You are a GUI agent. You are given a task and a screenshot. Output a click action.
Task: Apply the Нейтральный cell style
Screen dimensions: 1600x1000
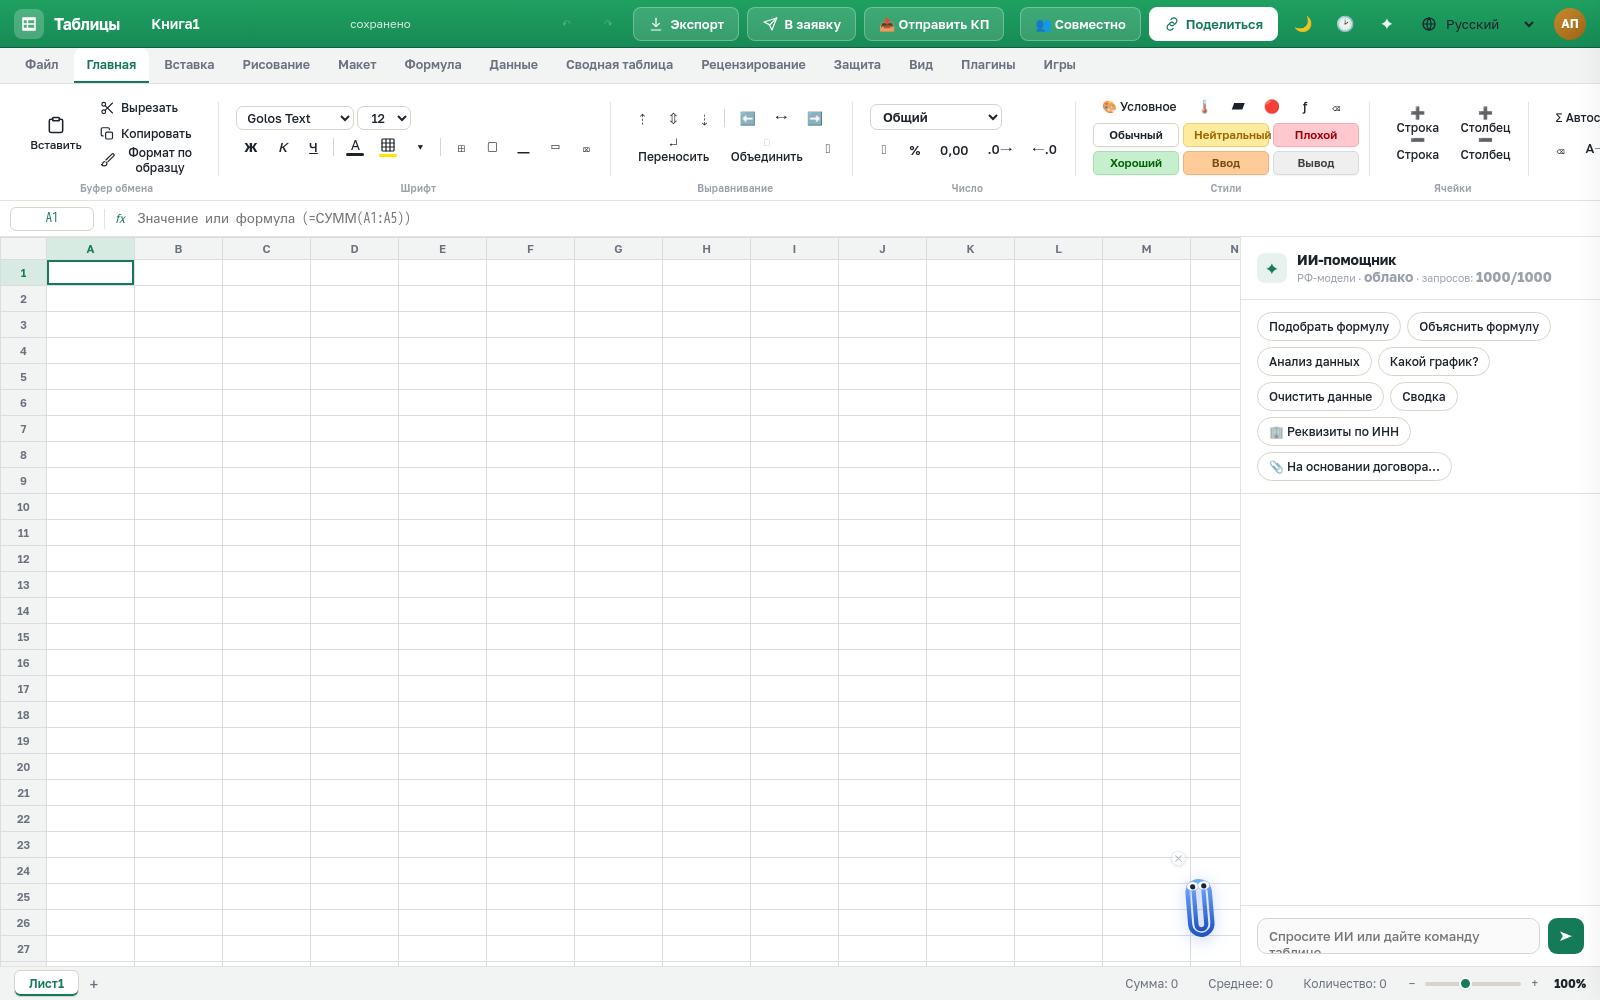[1226, 135]
